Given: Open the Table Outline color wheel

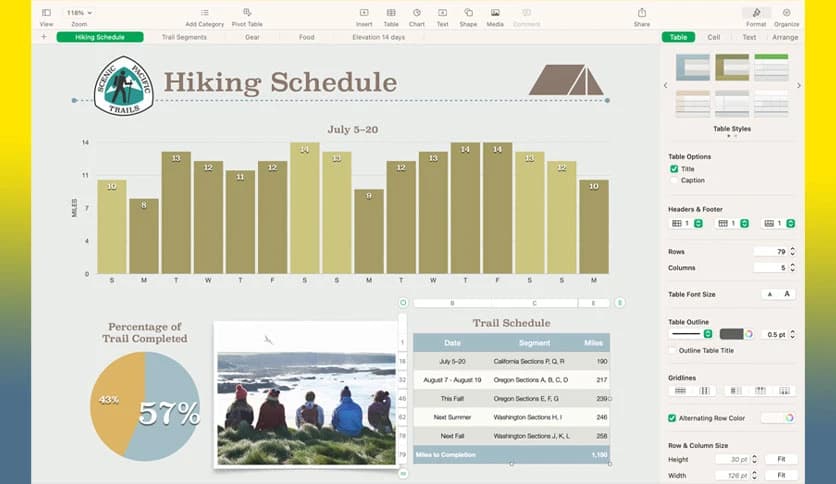Looking at the screenshot, I should [749, 334].
